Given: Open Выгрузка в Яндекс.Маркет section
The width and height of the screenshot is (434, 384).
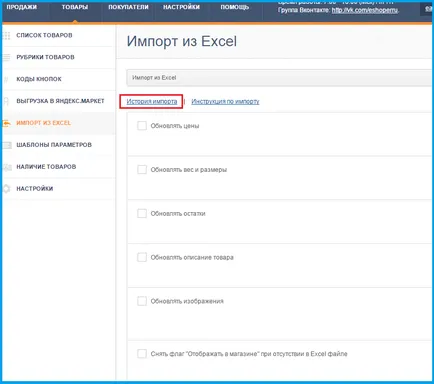Looking at the screenshot, I should 60,101.
